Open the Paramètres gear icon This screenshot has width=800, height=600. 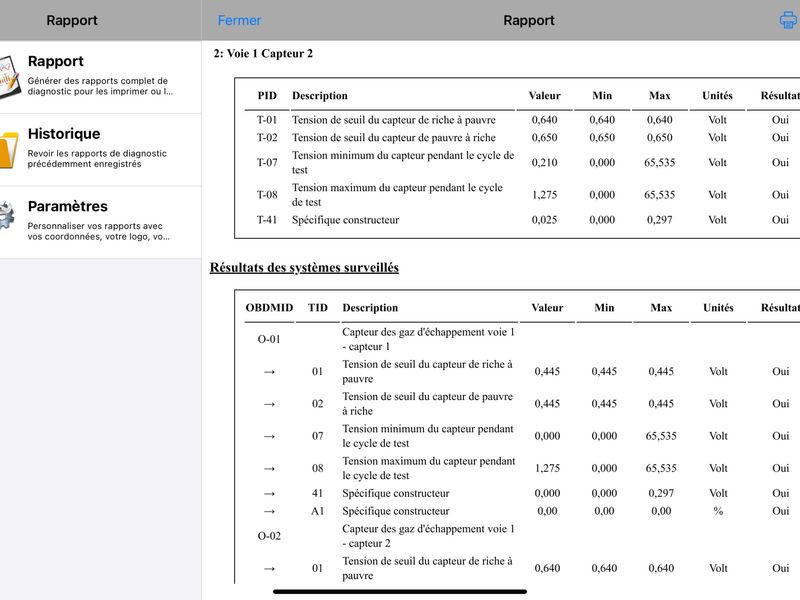pyautogui.click(x=7, y=215)
